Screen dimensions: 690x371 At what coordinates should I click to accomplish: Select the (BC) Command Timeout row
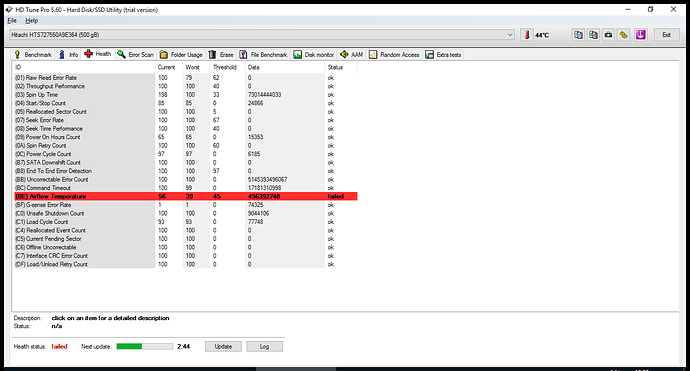click(185, 188)
